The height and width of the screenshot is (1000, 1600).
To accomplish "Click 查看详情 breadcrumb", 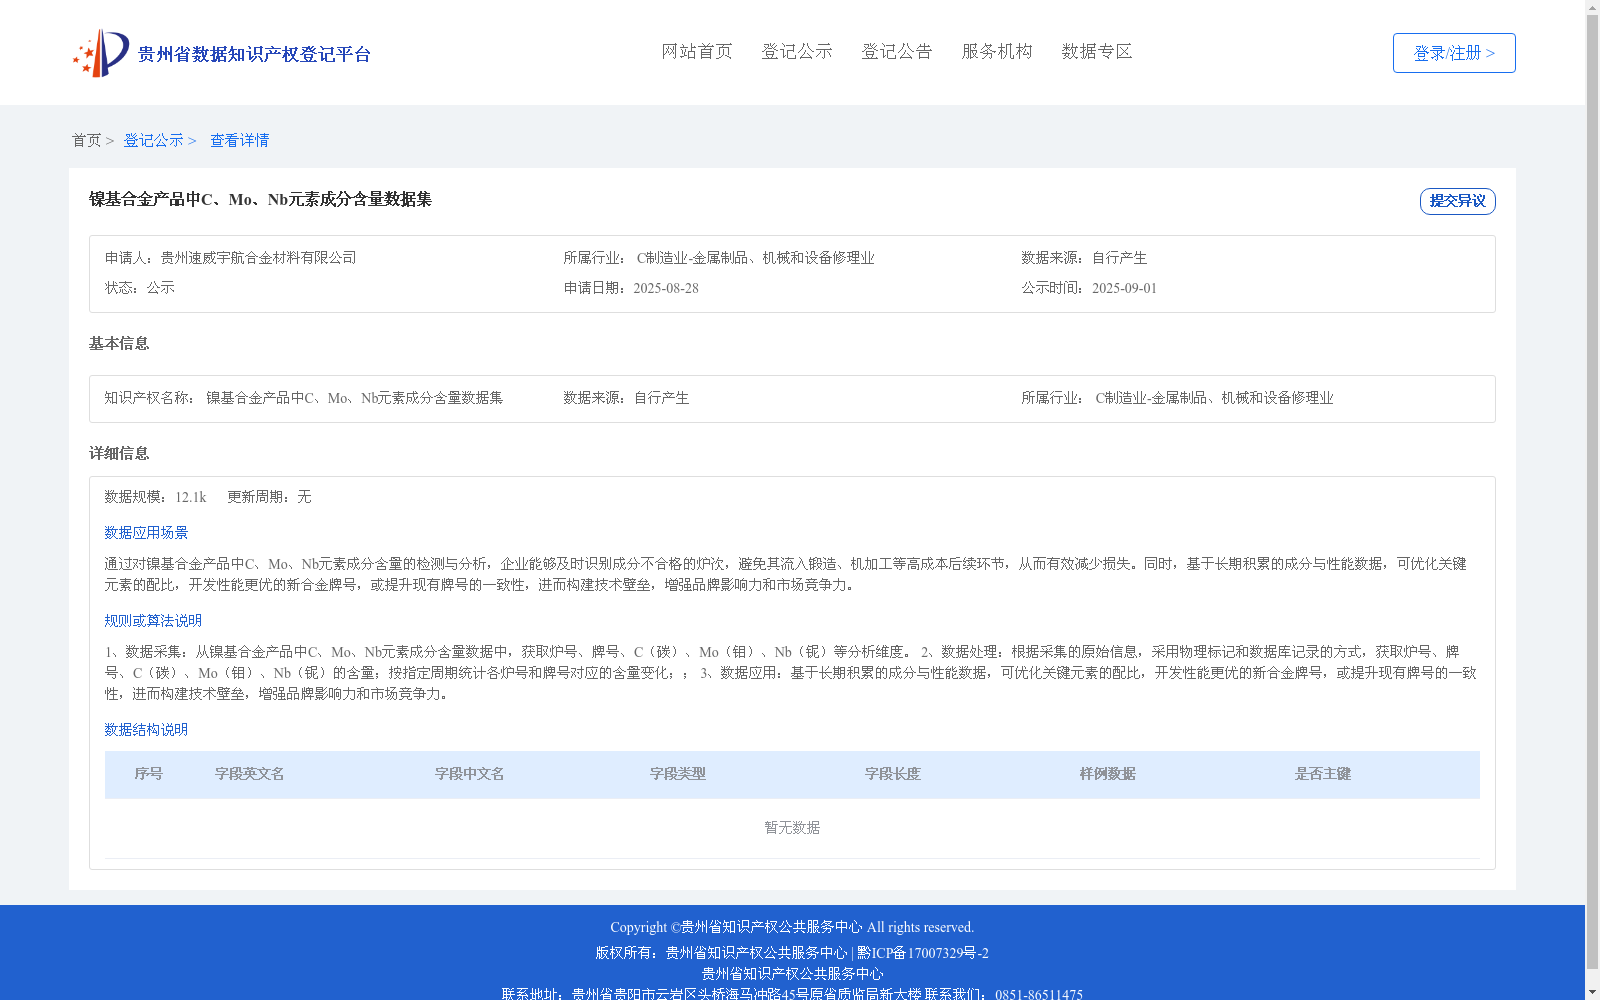I will (x=239, y=140).
